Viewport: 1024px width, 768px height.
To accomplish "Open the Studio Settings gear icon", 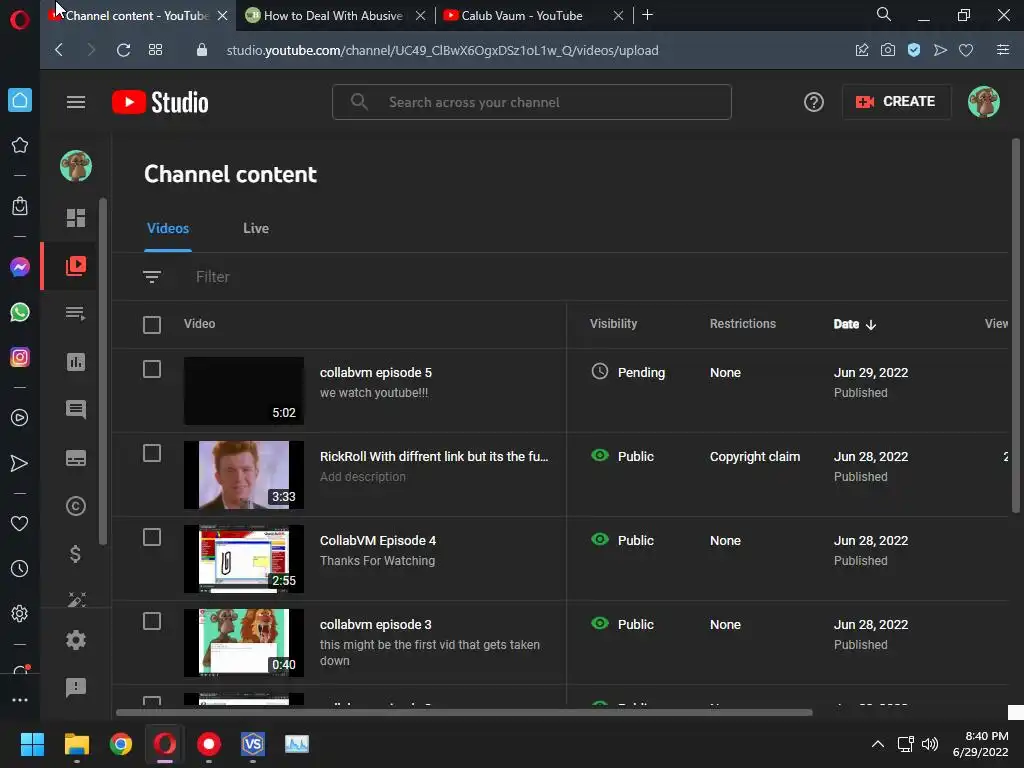I will click(x=76, y=640).
